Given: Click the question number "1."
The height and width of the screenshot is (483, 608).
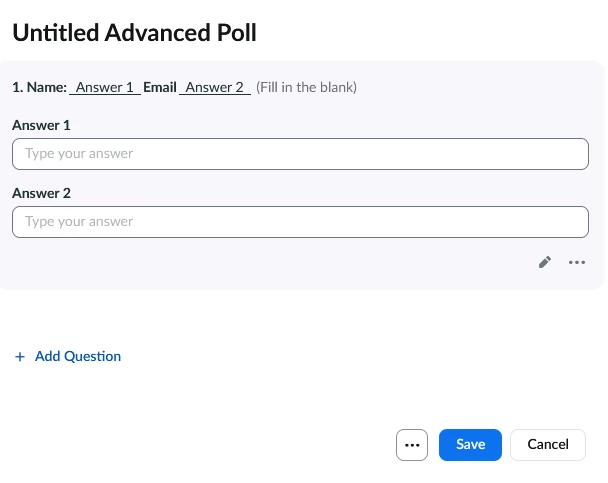Looking at the screenshot, I should point(17,88).
